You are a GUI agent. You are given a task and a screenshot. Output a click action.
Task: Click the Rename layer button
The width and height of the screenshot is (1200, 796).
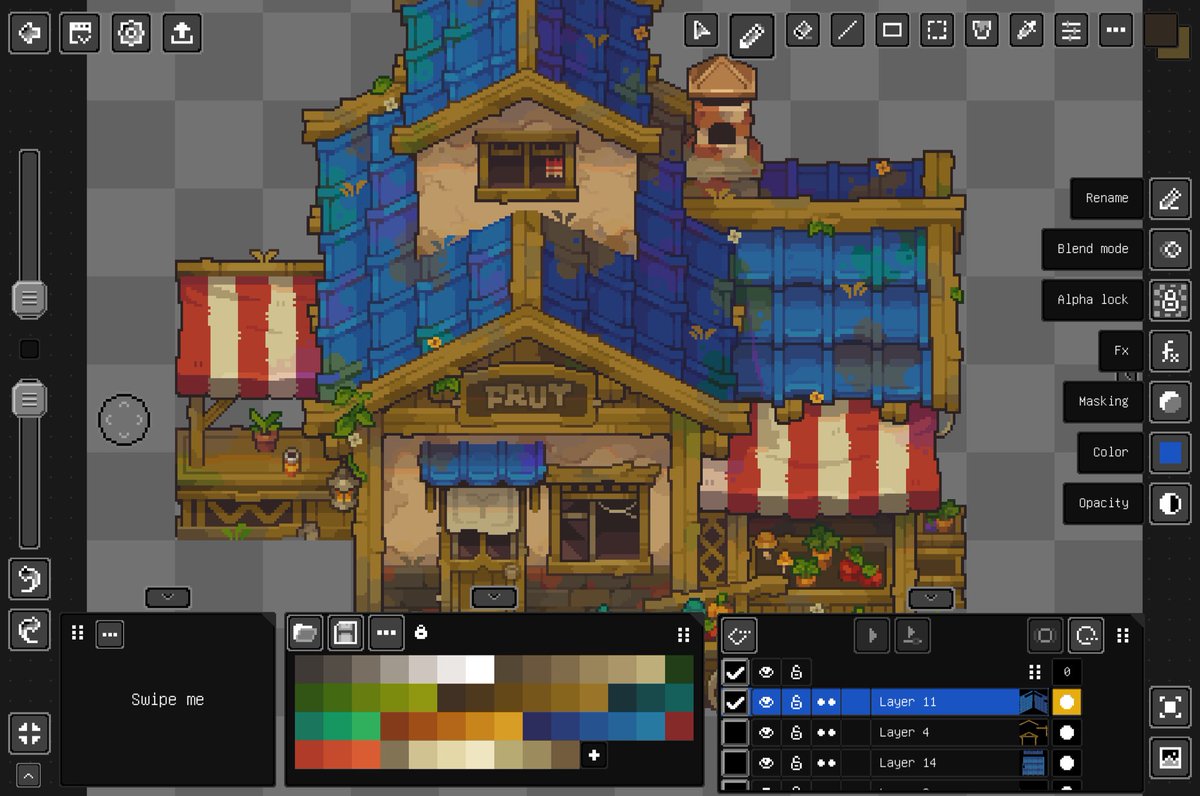1106,198
